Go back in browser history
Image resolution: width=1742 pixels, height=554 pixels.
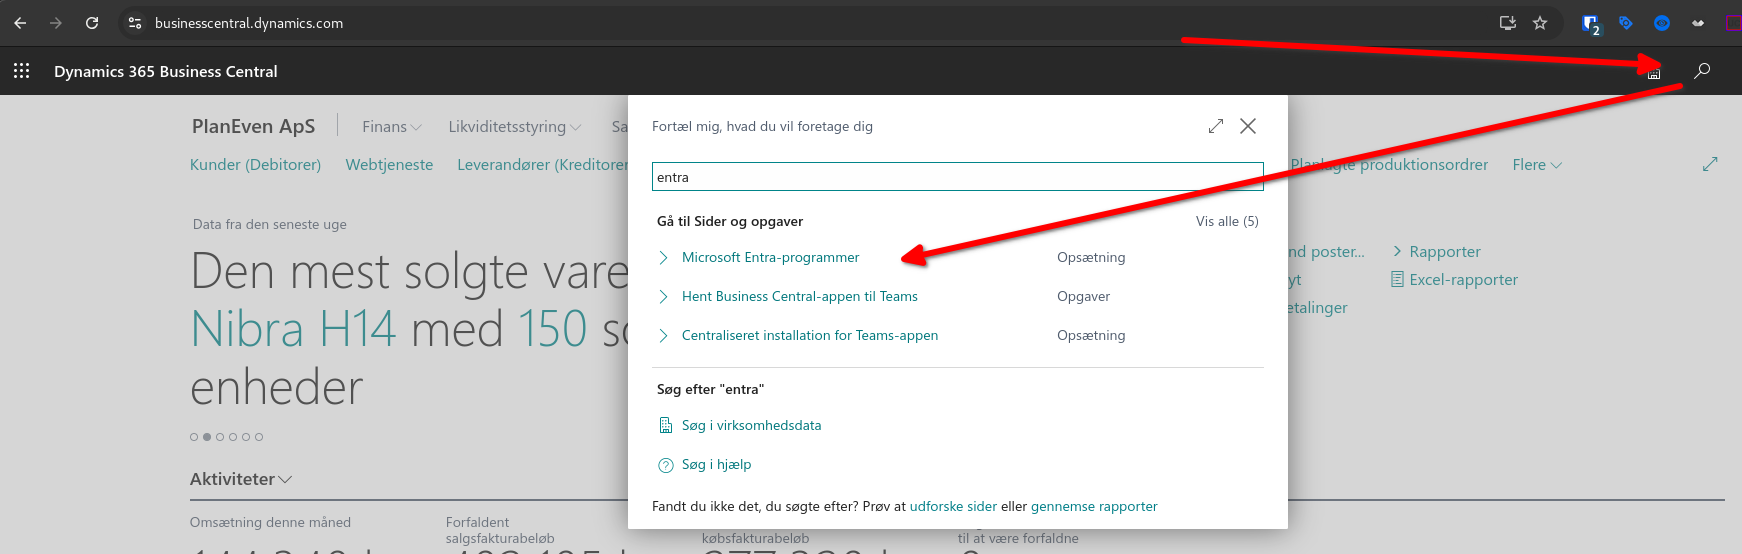point(20,23)
